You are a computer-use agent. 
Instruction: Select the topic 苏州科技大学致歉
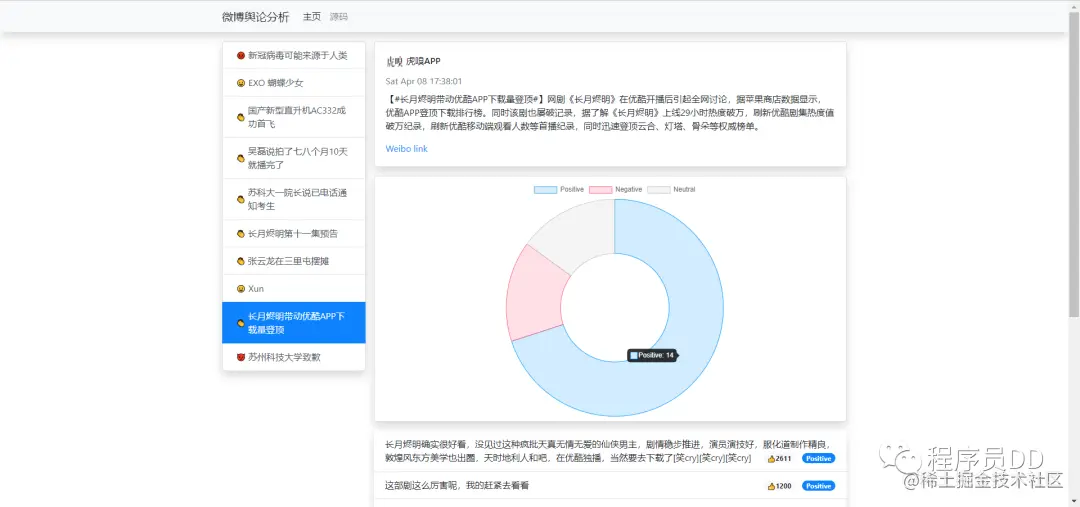tap(294, 357)
